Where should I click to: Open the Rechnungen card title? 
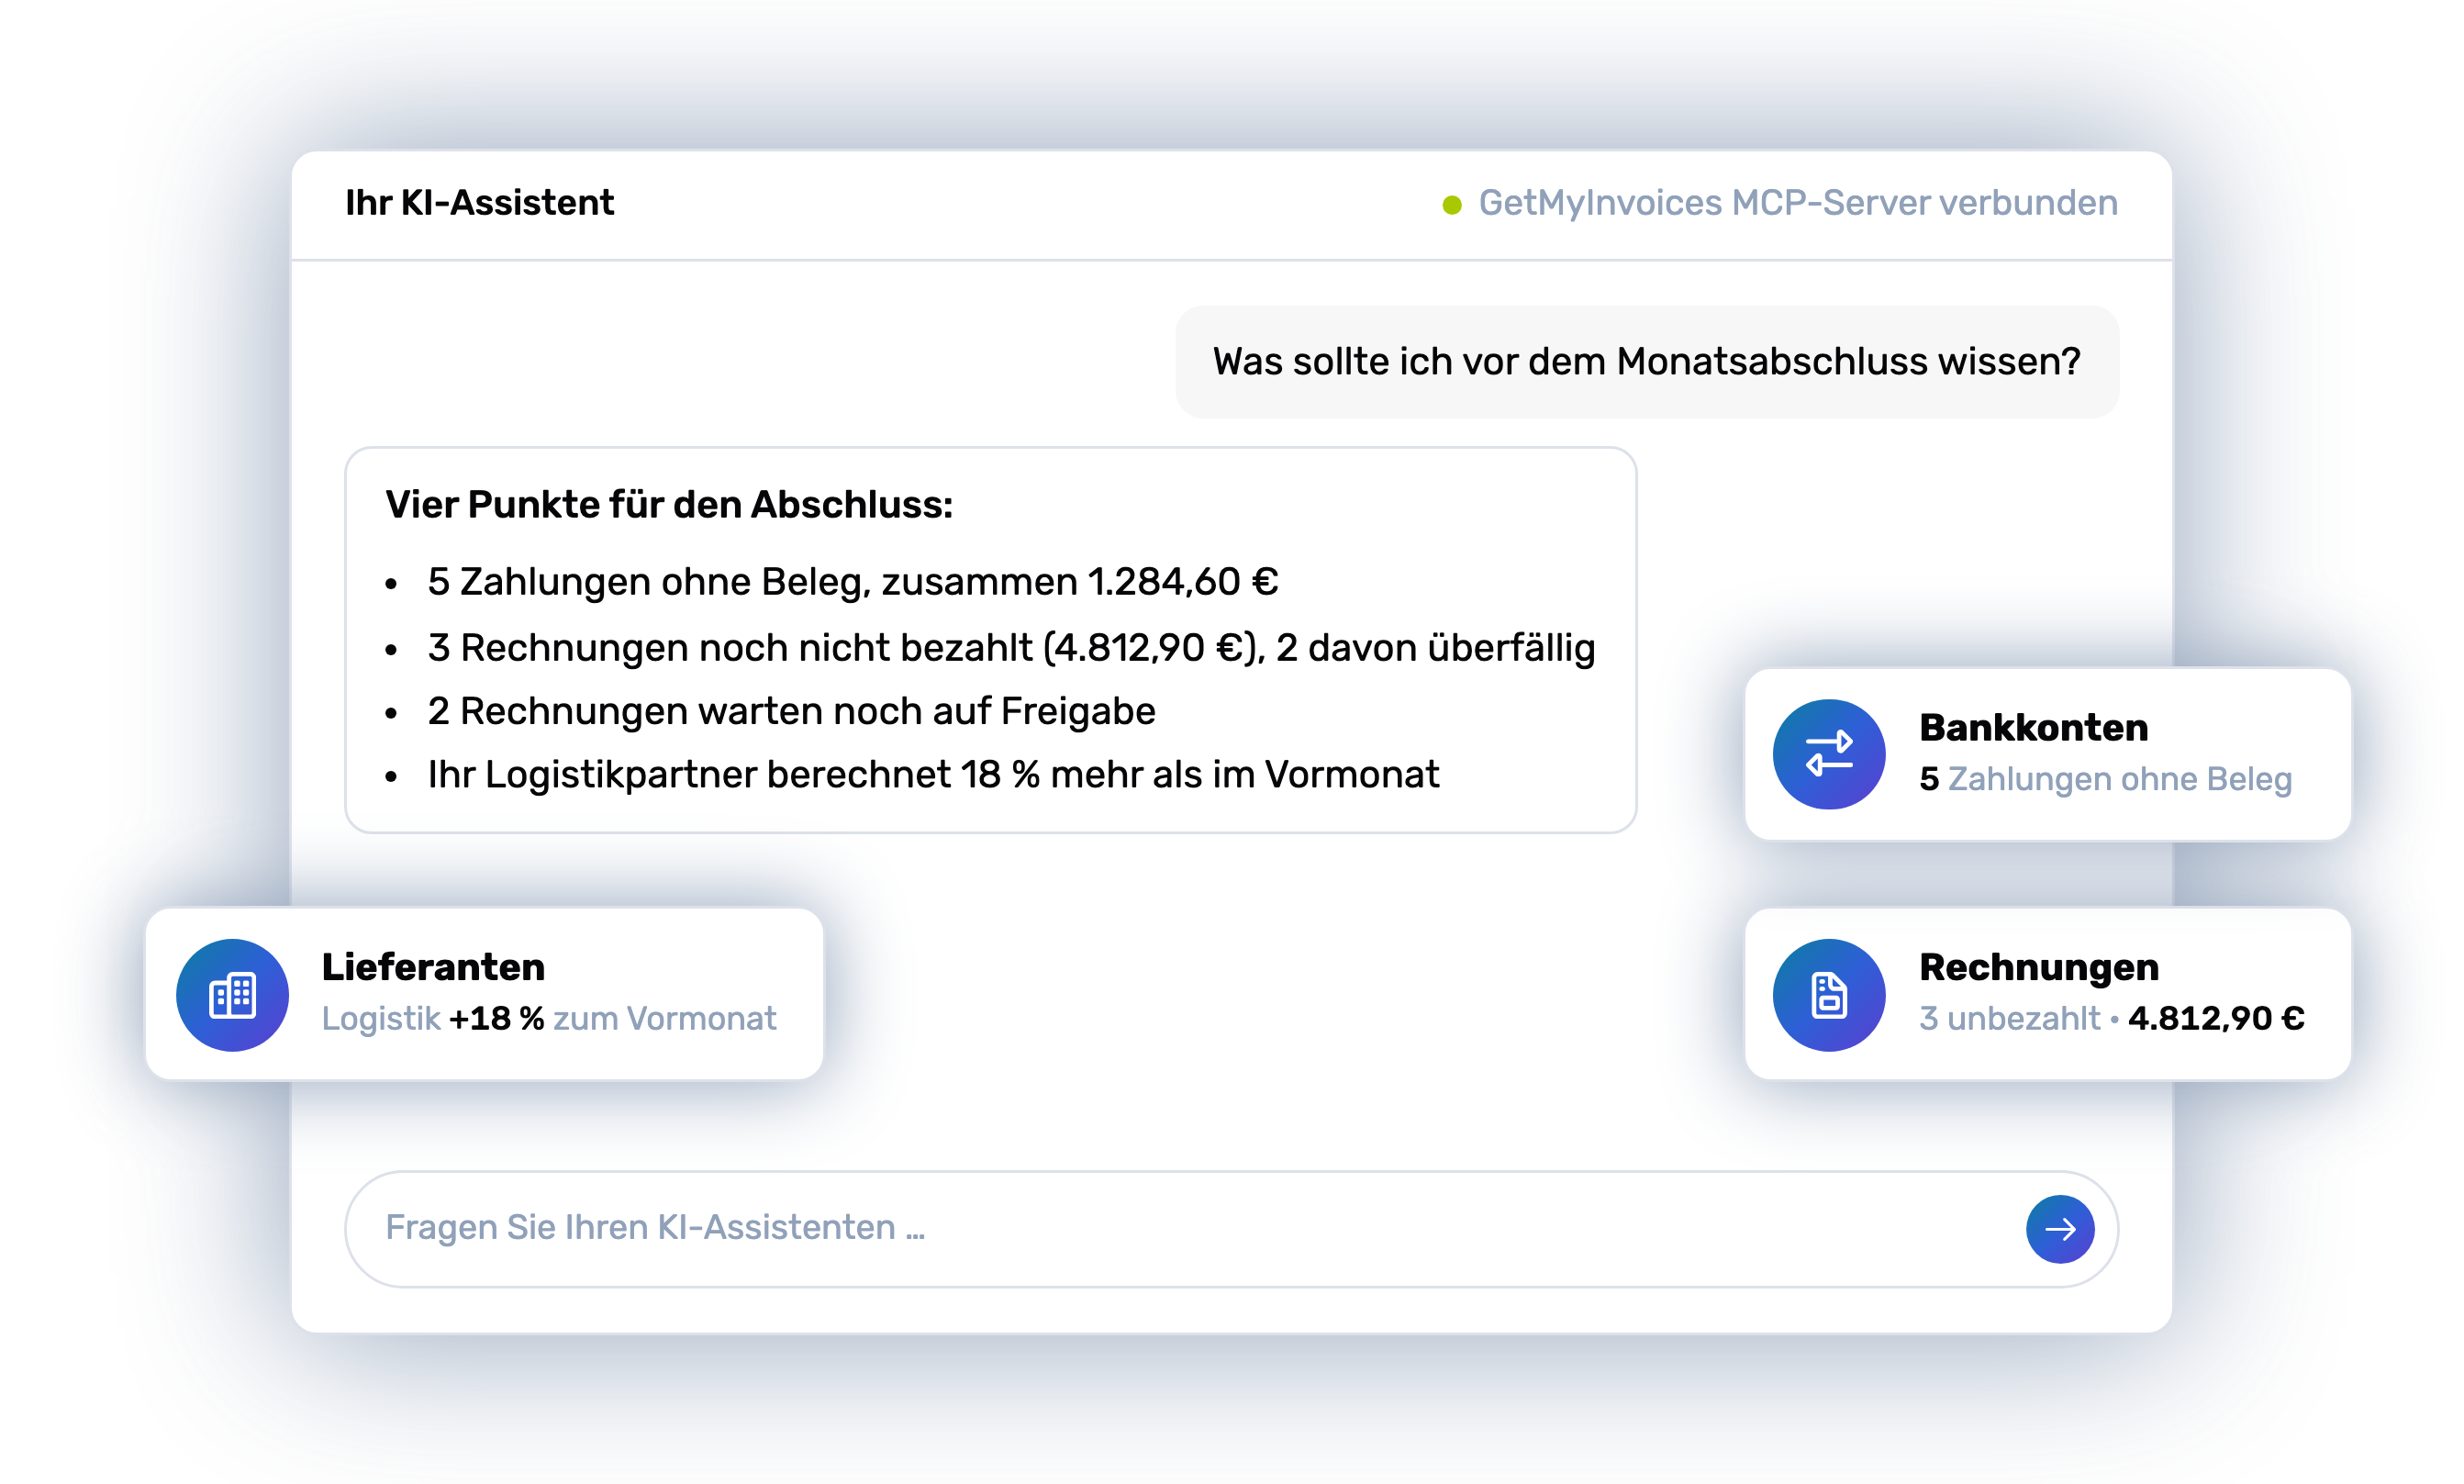point(2038,967)
